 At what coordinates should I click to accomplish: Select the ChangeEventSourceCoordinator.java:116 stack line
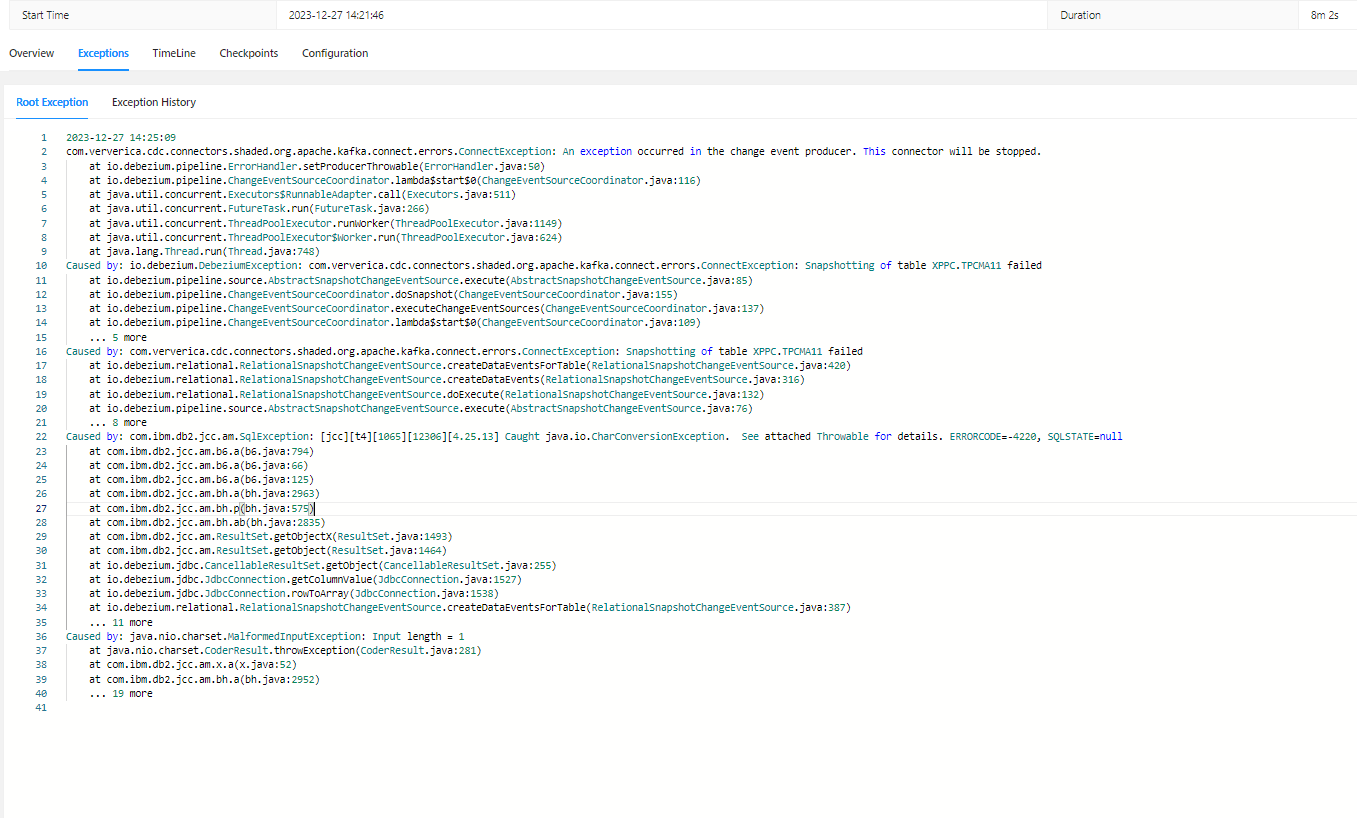[395, 180]
